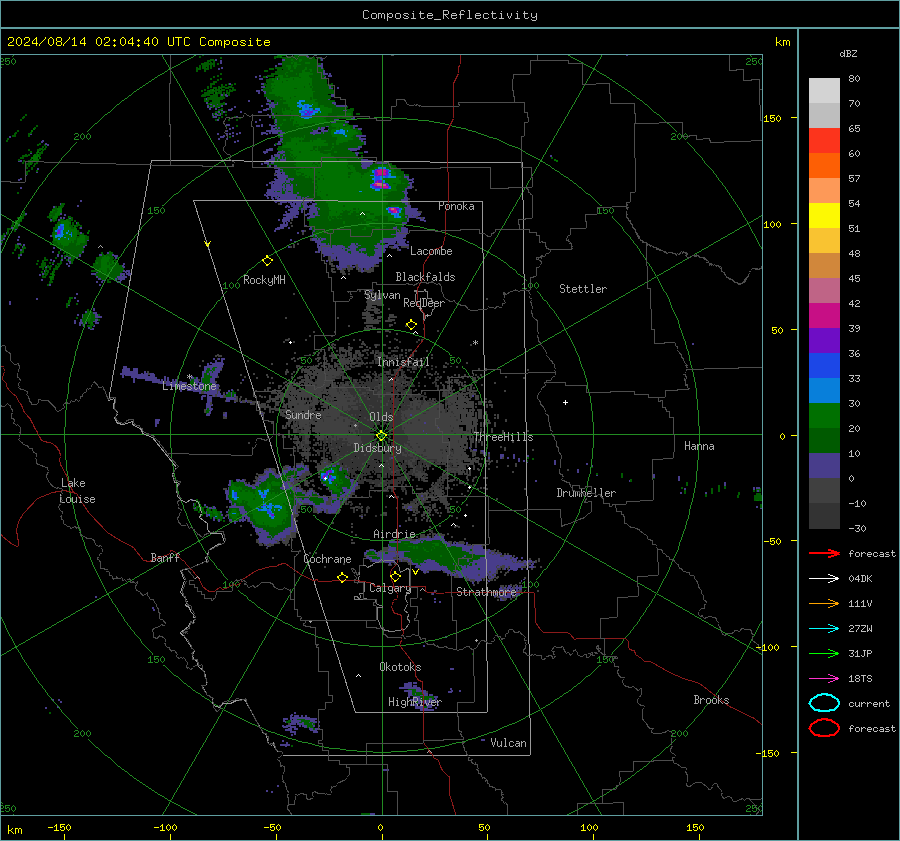Click the Stettler town label
This screenshot has width=900, height=841.
click(x=583, y=289)
